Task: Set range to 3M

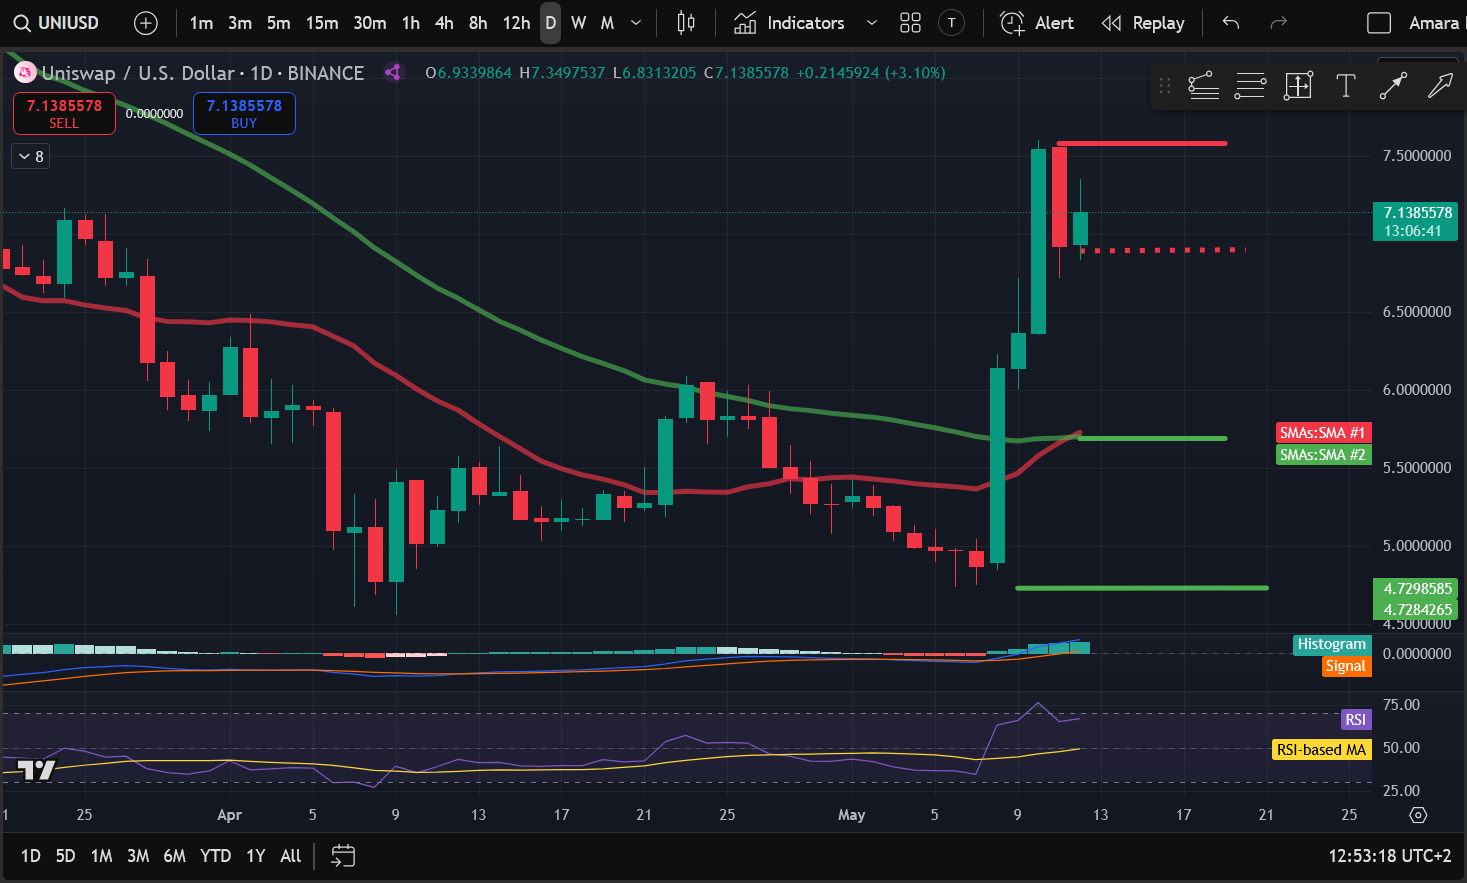Action: tap(138, 856)
